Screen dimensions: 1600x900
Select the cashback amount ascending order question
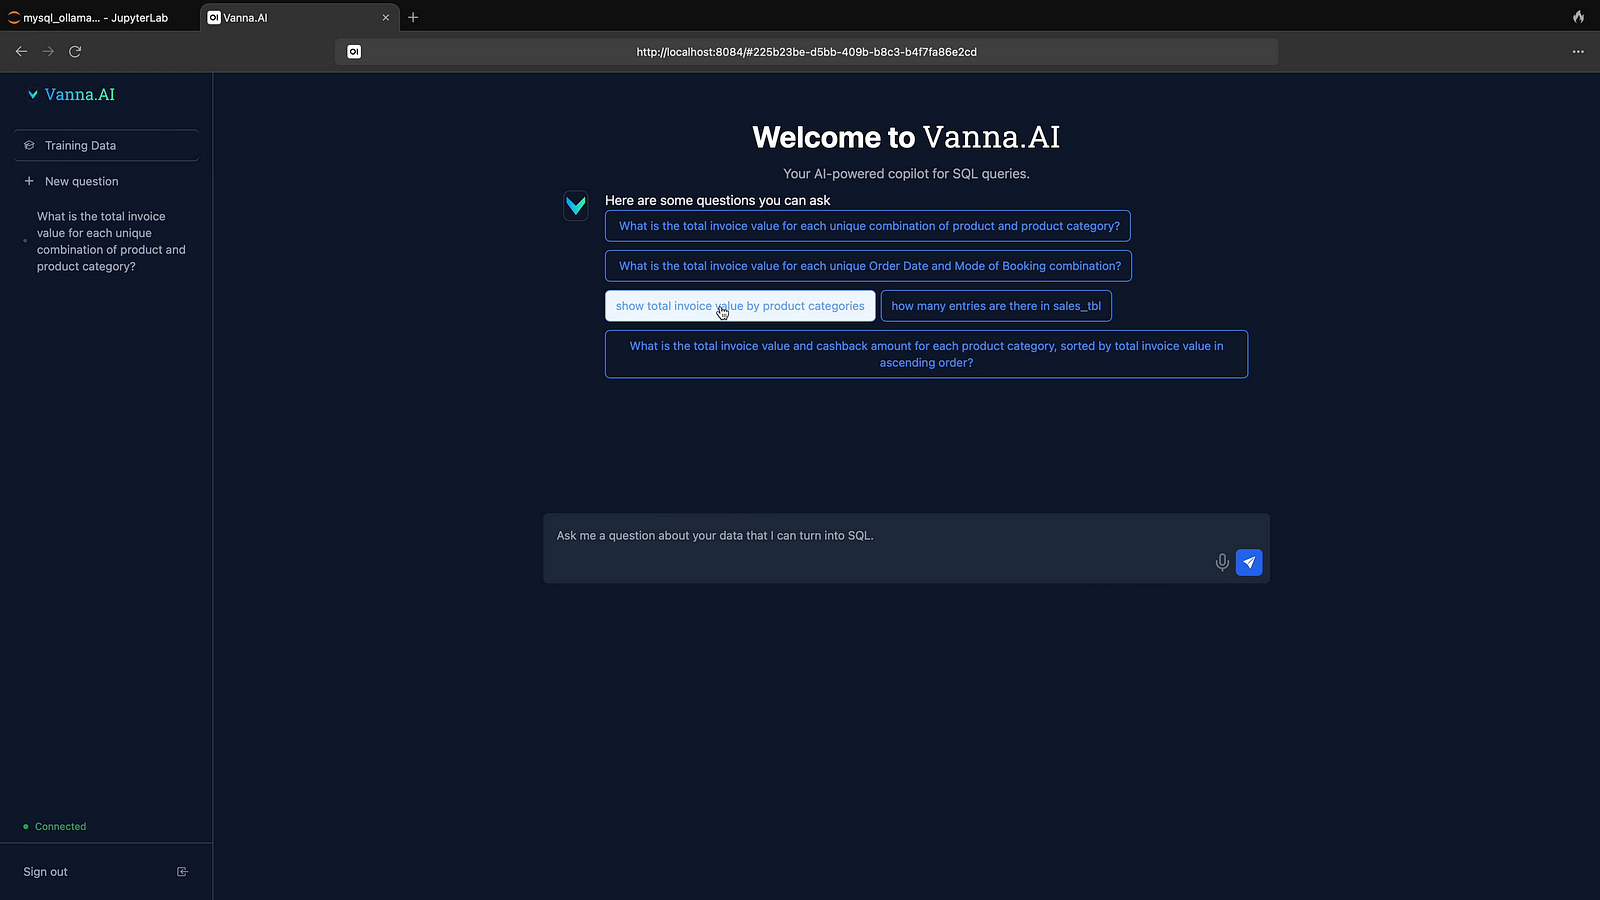(926, 354)
